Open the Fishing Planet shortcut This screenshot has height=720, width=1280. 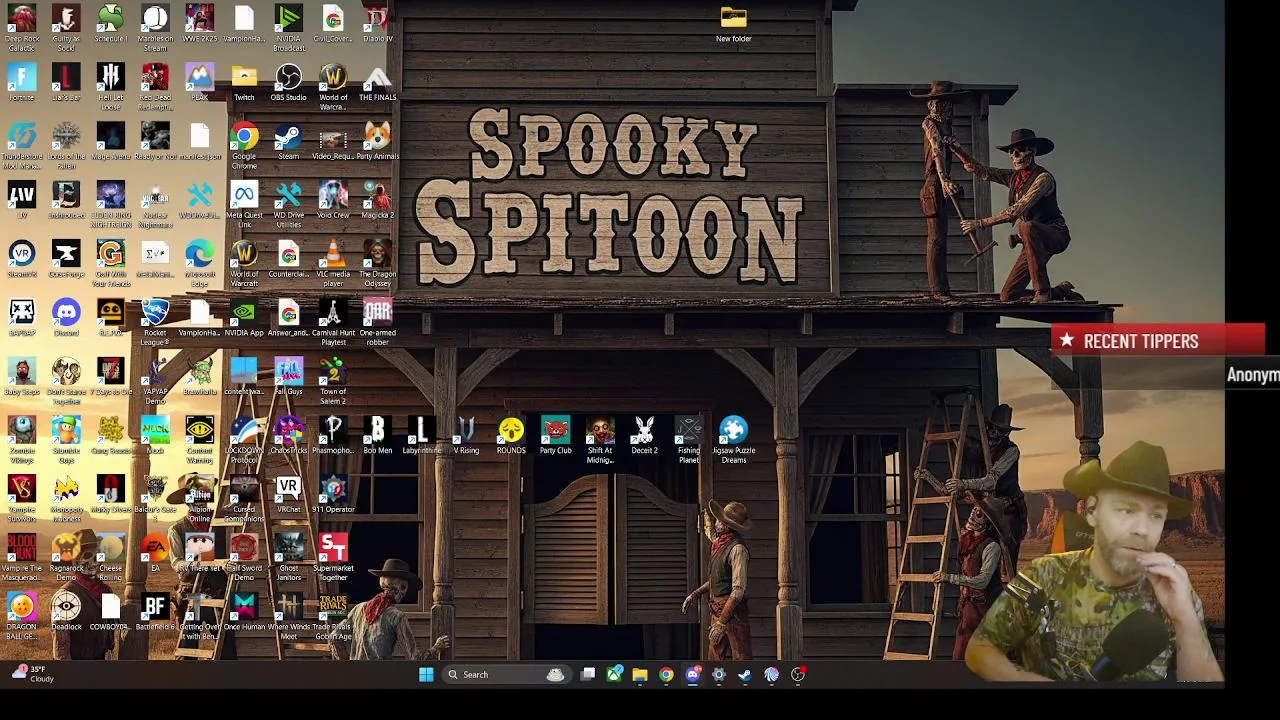689,440
